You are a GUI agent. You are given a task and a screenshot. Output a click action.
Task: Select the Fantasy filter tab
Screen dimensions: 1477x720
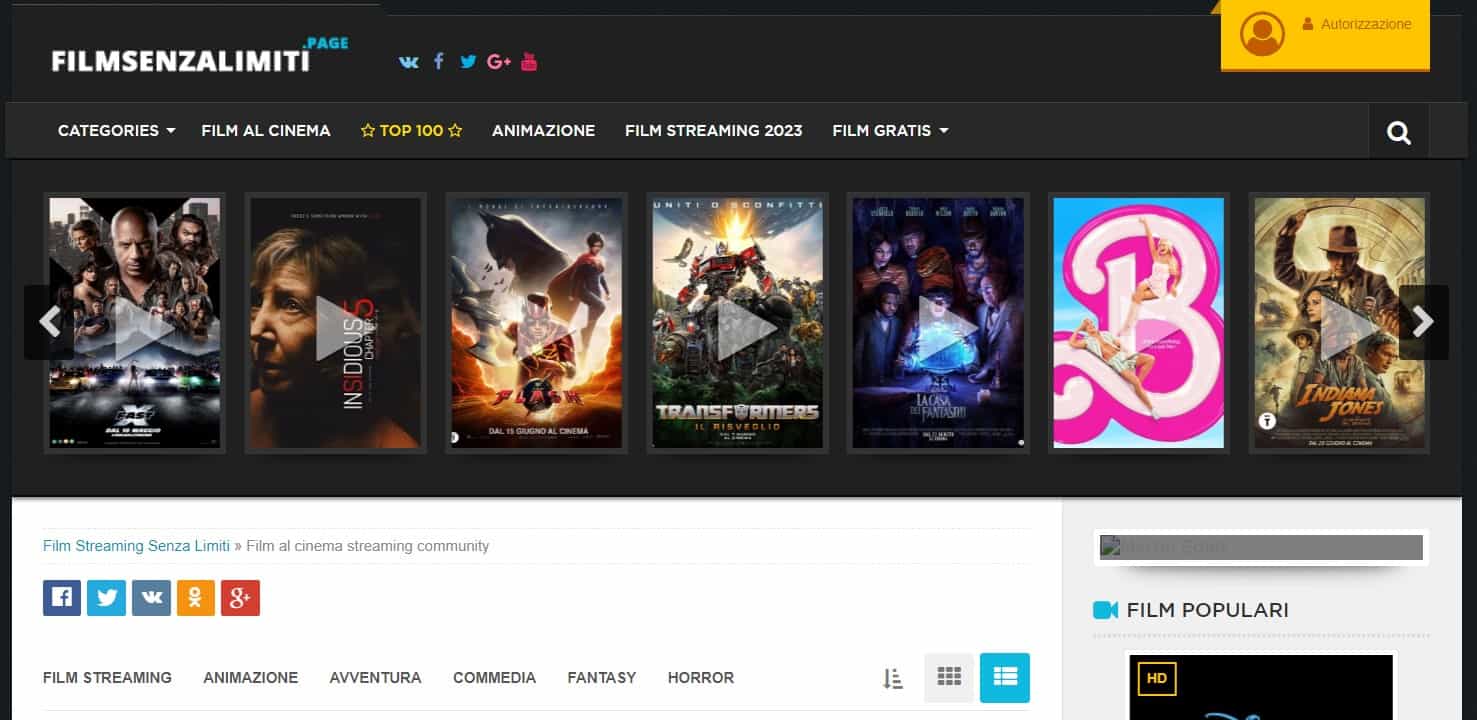pos(602,677)
